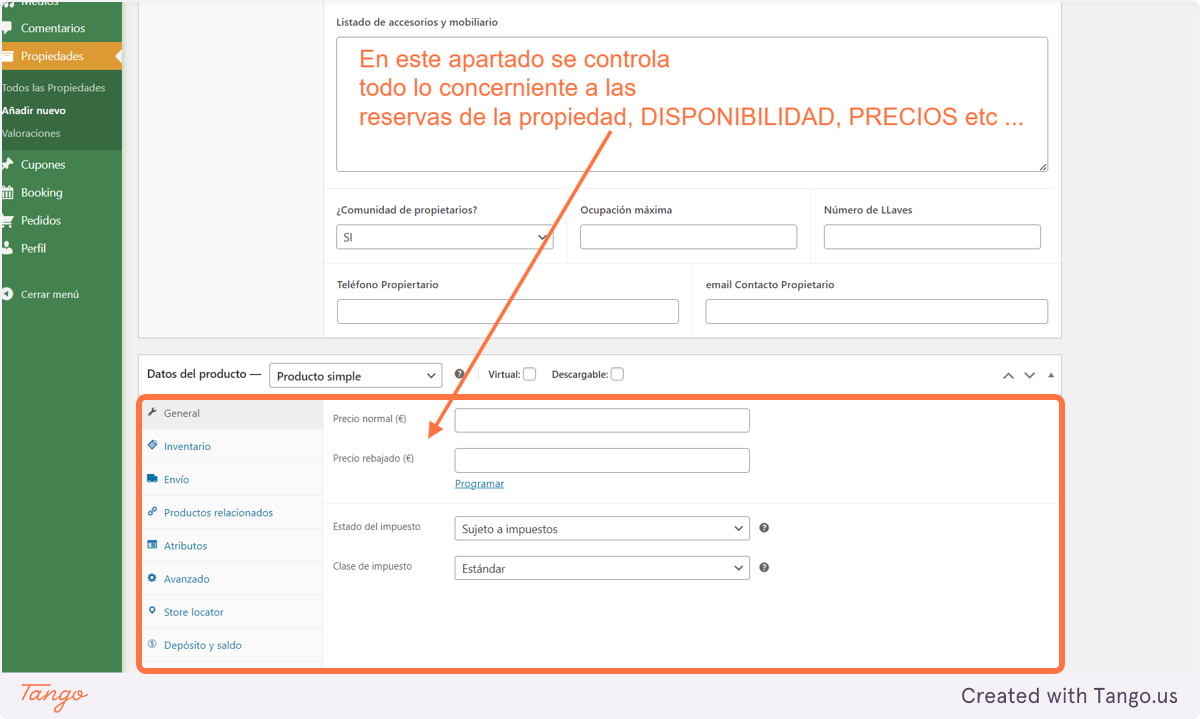Switch to the Store locator tab
This screenshot has width=1200, height=719.
232,612
